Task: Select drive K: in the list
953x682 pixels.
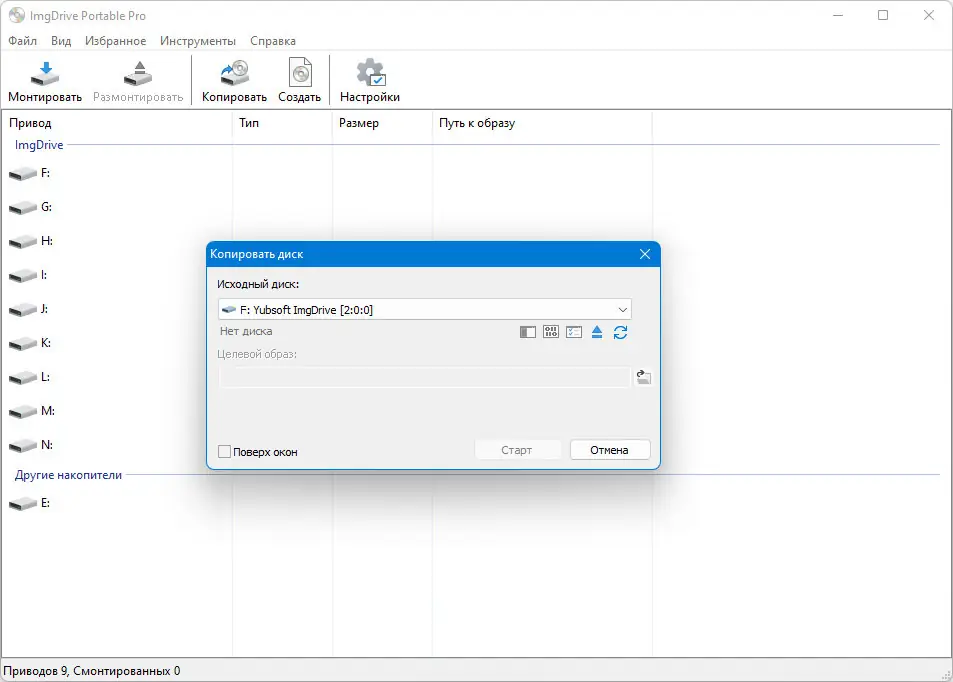Action: pos(30,343)
